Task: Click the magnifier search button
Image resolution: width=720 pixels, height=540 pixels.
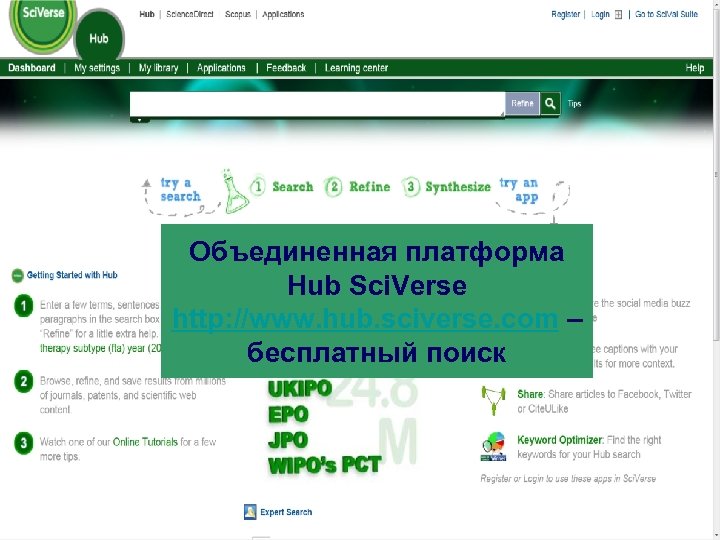Action: pyautogui.click(x=550, y=103)
